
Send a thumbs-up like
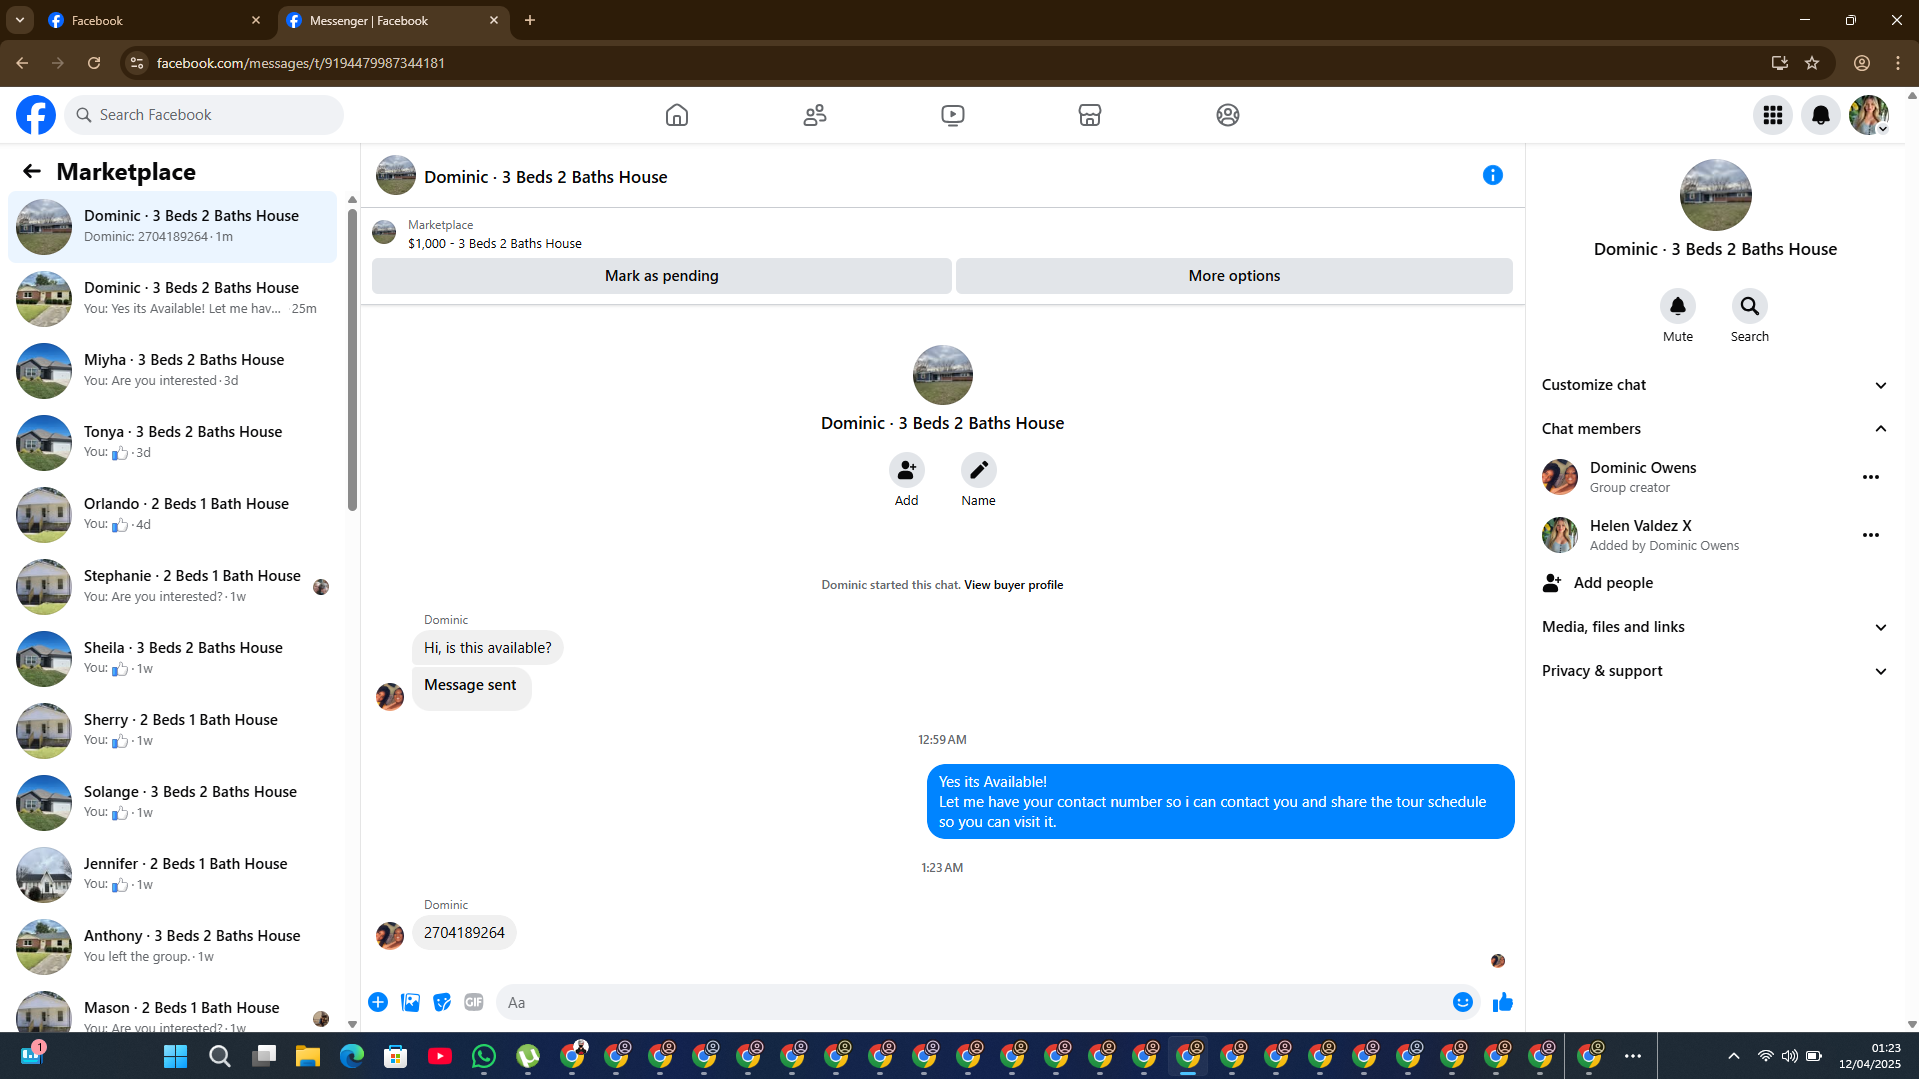(1503, 1002)
